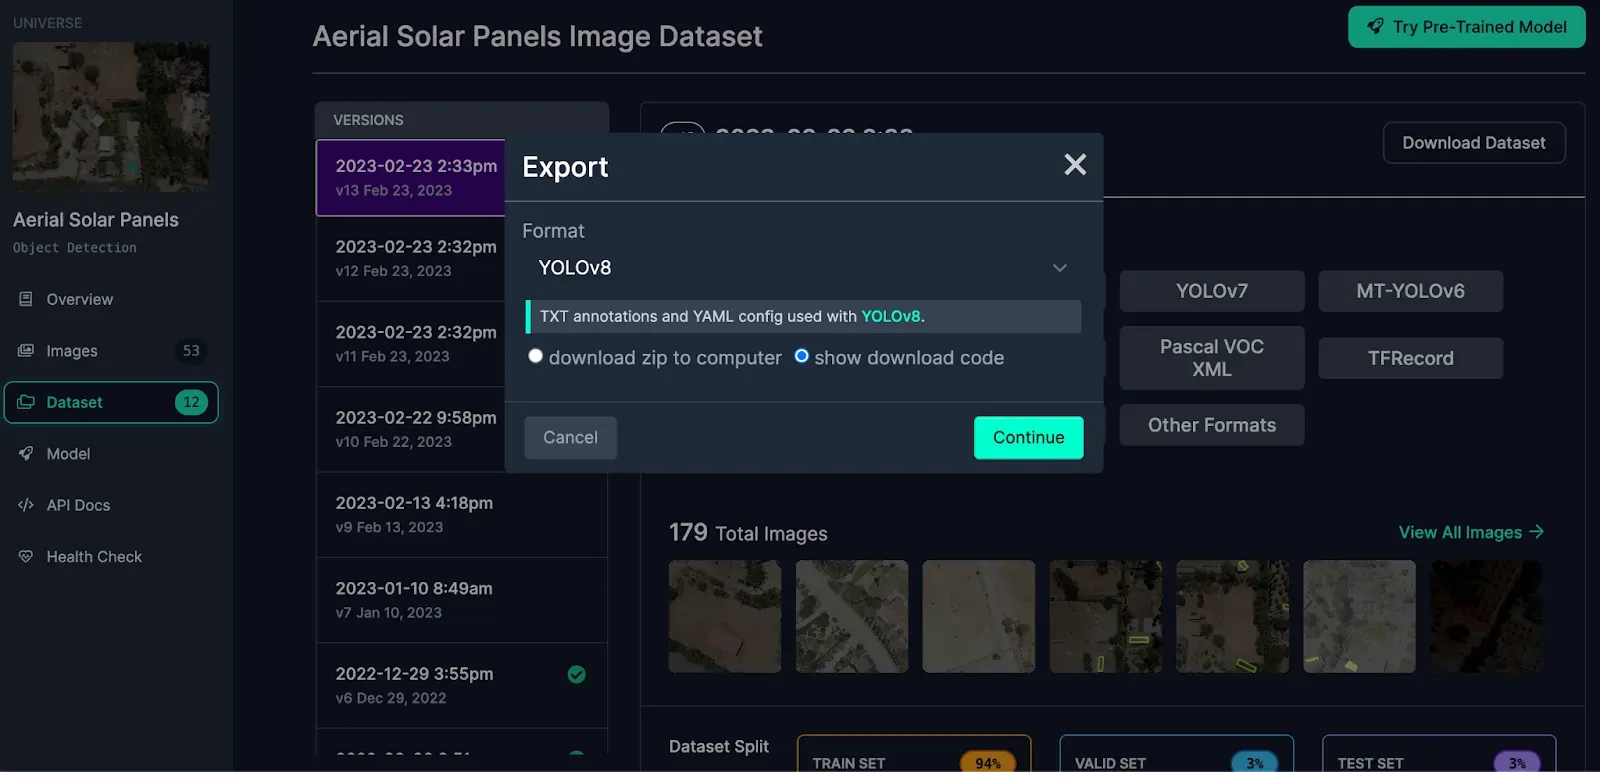Click the arrow icon beside View All Images
The width and height of the screenshot is (1600, 772).
tap(1537, 532)
